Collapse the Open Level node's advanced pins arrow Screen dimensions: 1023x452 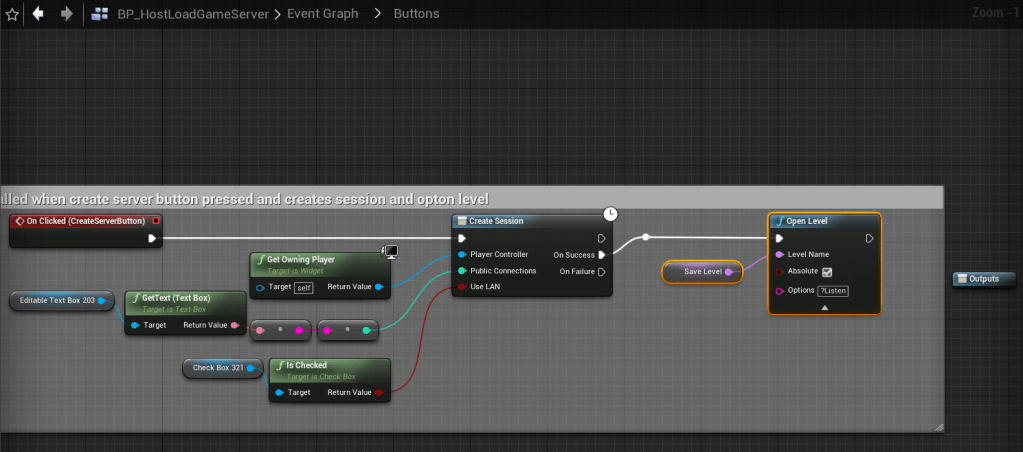(x=825, y=308)
